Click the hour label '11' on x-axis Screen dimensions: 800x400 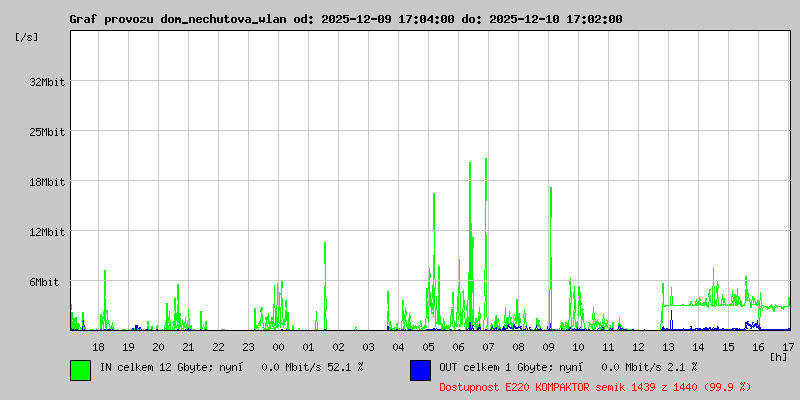(x=608, y=347)
